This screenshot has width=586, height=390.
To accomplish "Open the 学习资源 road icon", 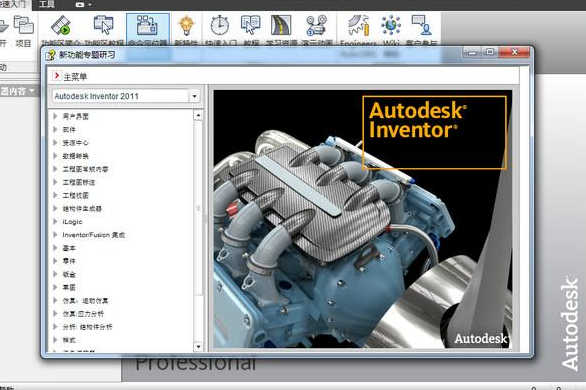I will tap(281, 26).
